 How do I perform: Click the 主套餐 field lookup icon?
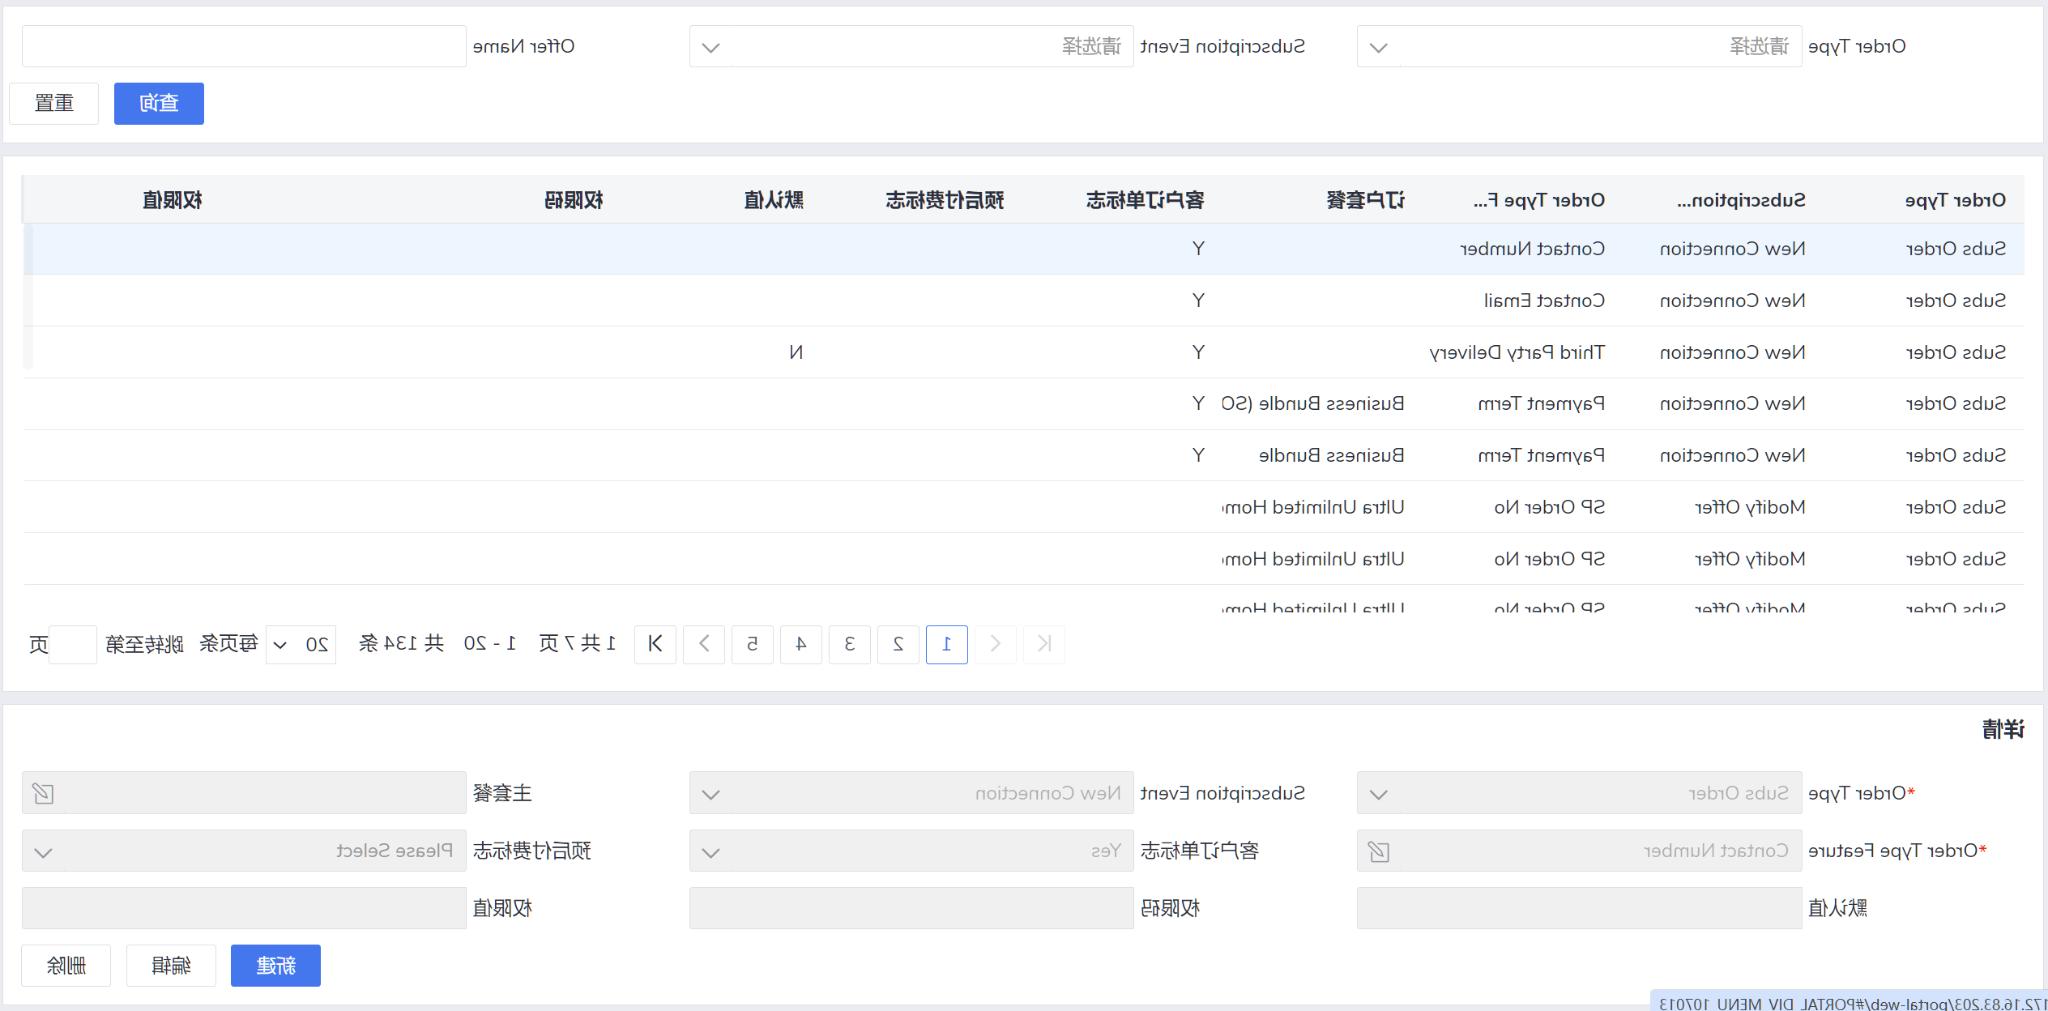43,794
